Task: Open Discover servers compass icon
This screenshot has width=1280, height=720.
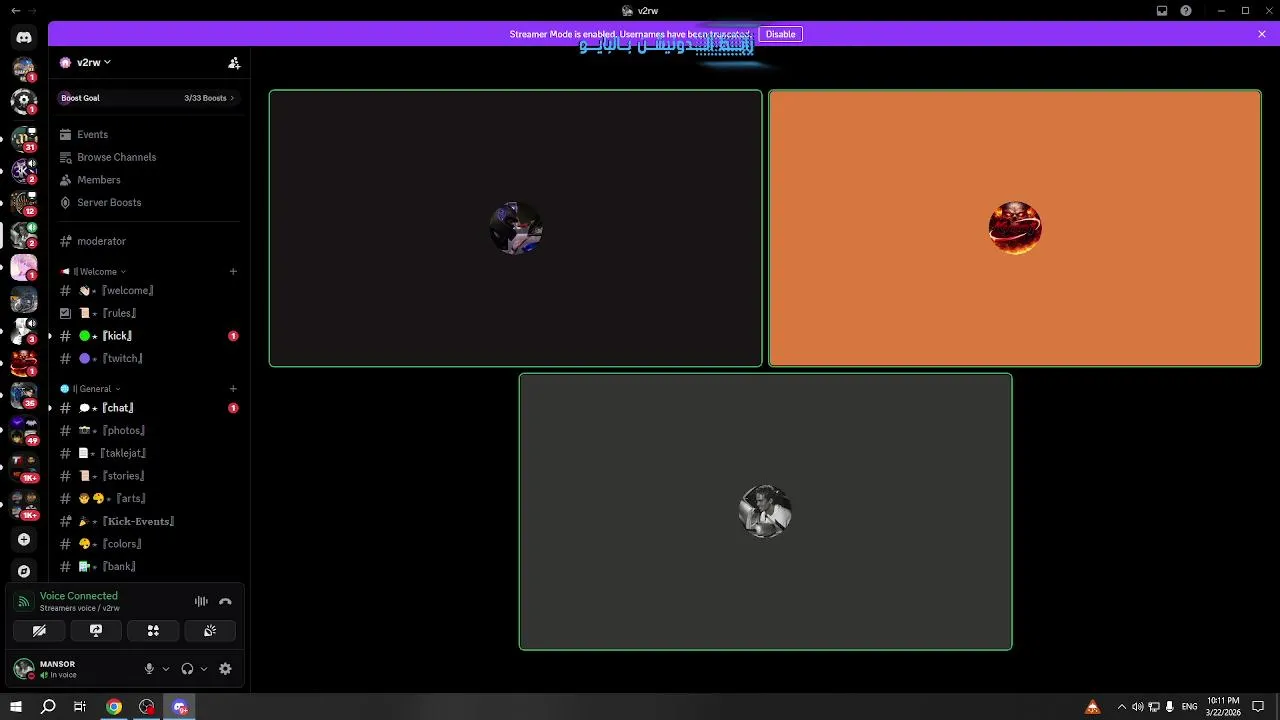Action: point(24,571)
